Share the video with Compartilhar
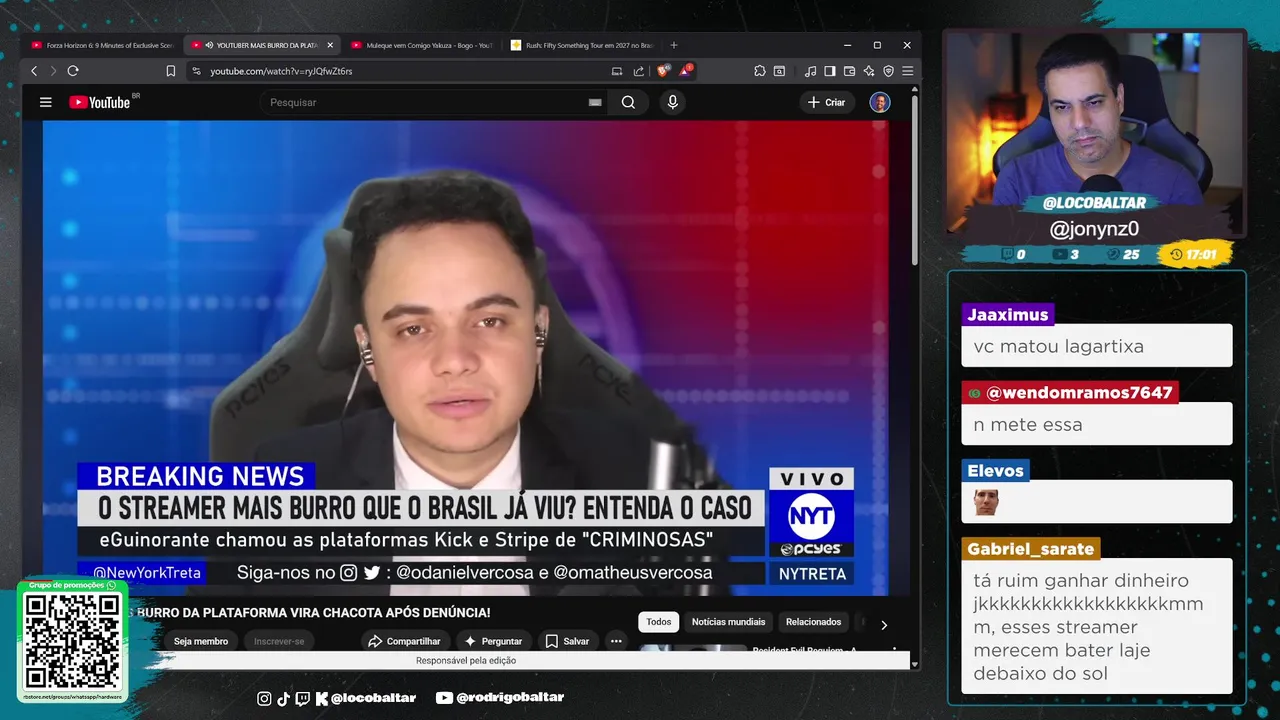The image size is (1280, 720). tap(404, 641)
